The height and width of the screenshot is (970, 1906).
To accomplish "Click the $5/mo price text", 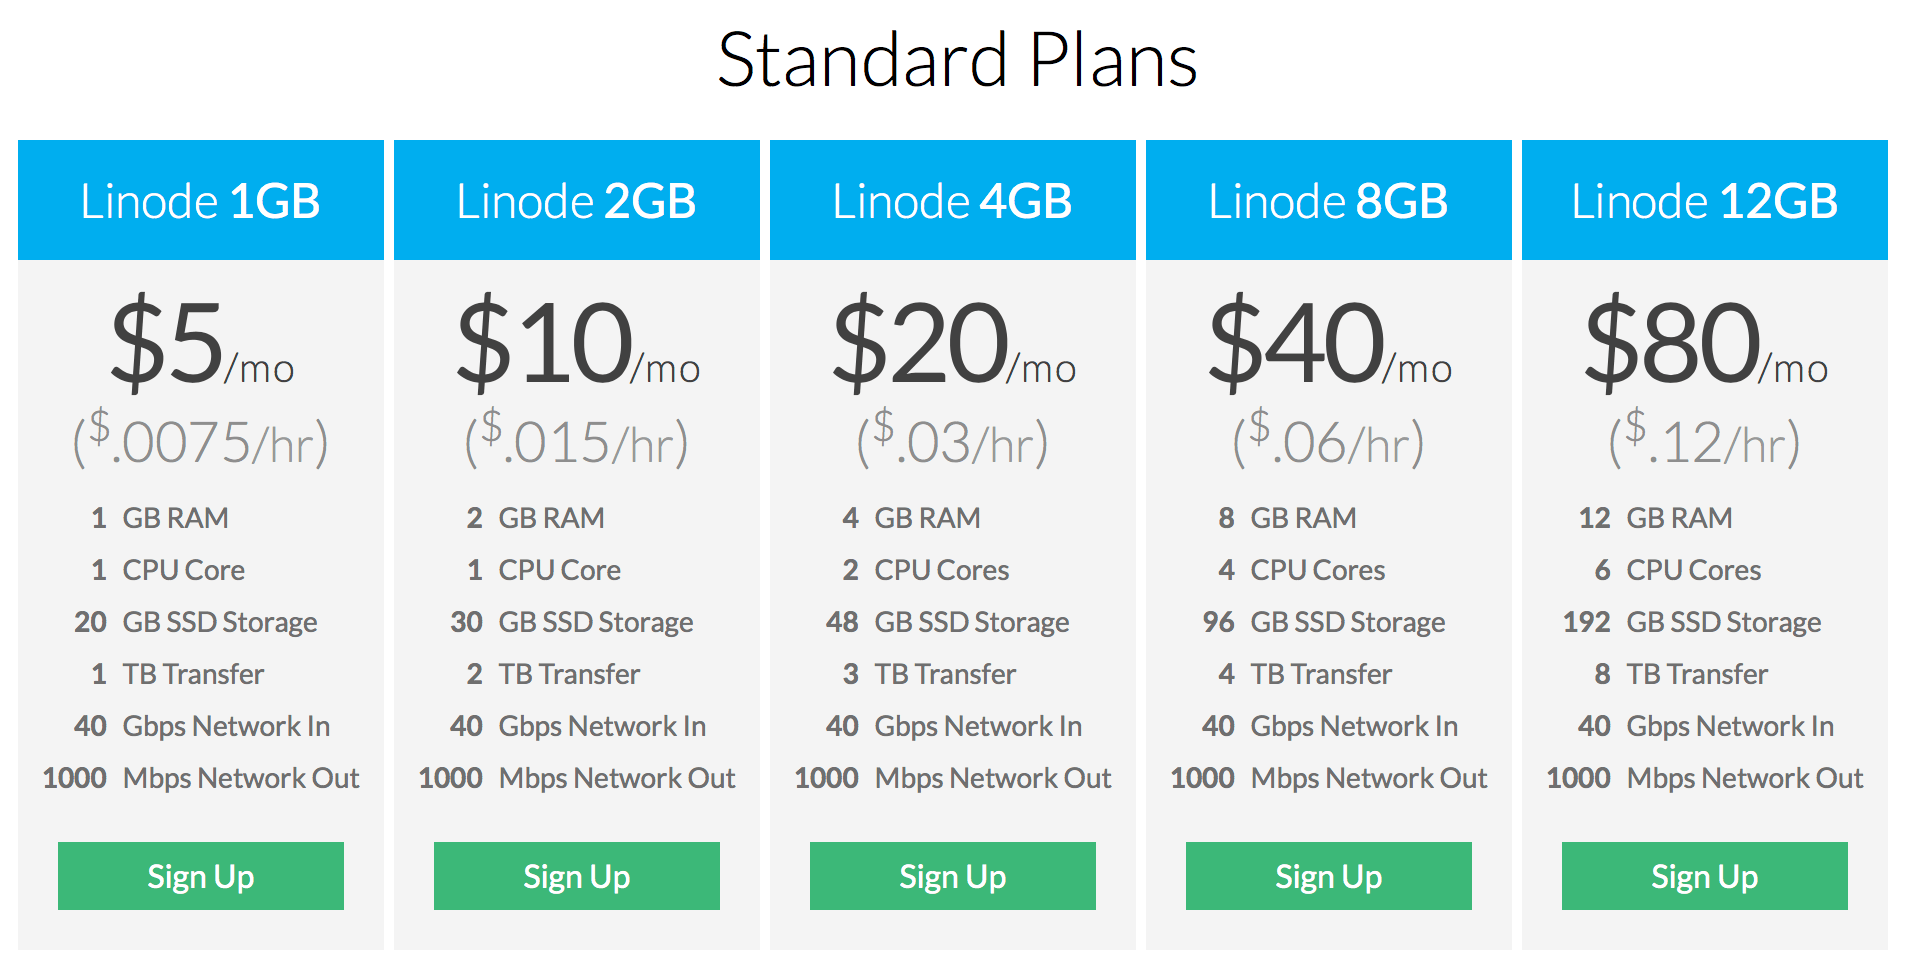I will pyautogui.click(x=202, y=342).
